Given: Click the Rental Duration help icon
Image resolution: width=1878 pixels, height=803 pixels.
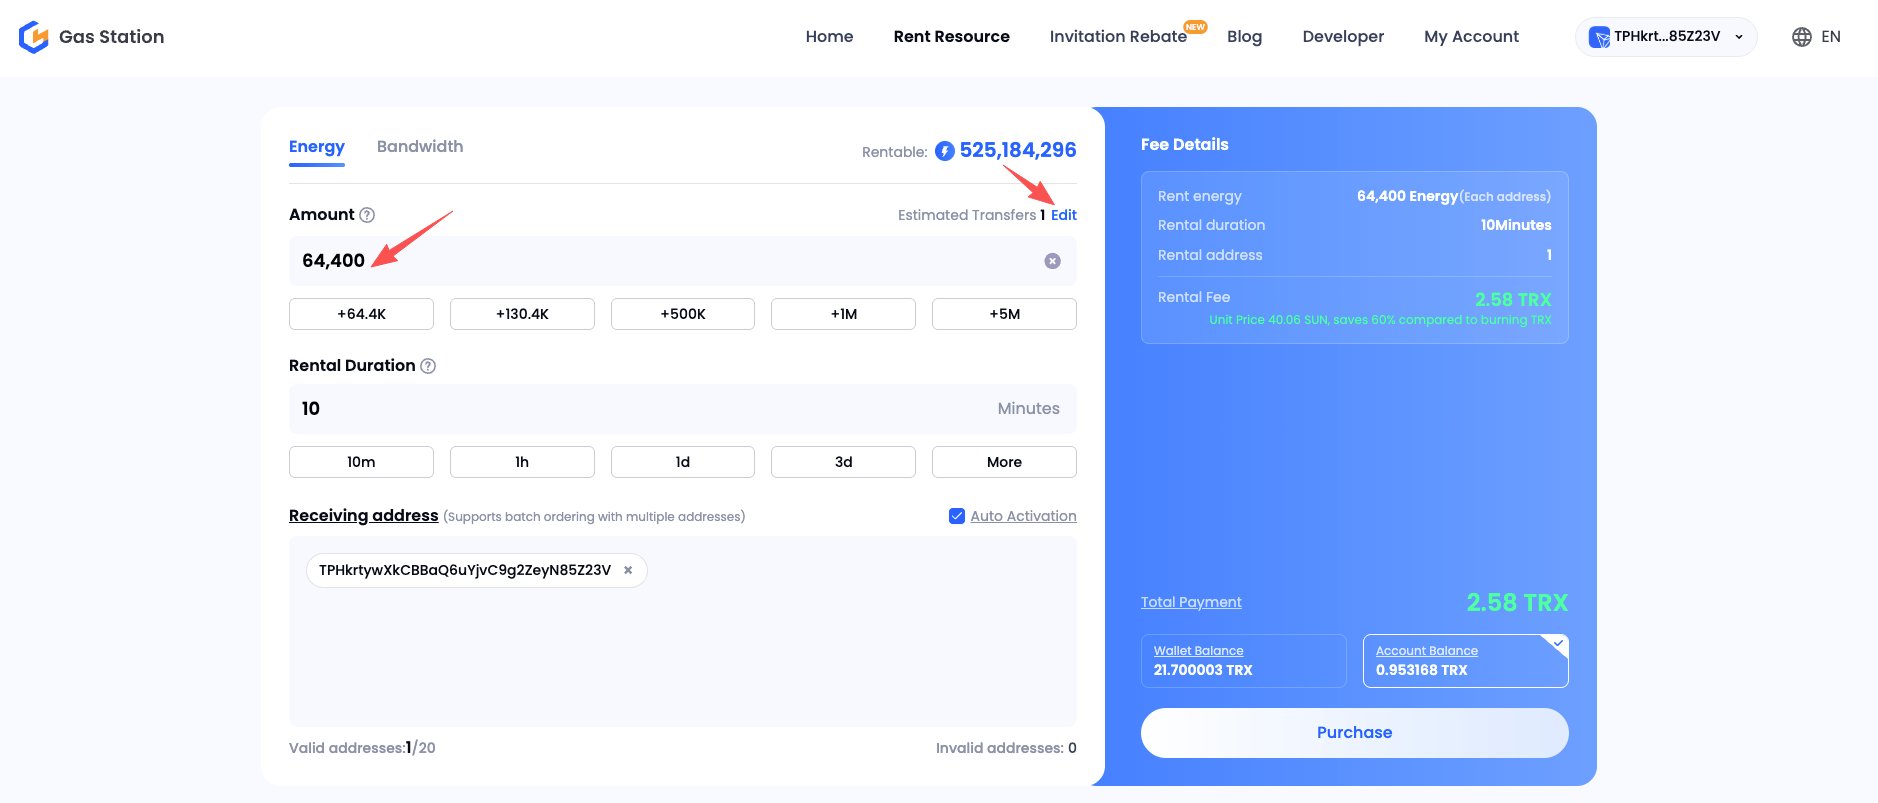Looking at the screenshot, I should point(428,366).
